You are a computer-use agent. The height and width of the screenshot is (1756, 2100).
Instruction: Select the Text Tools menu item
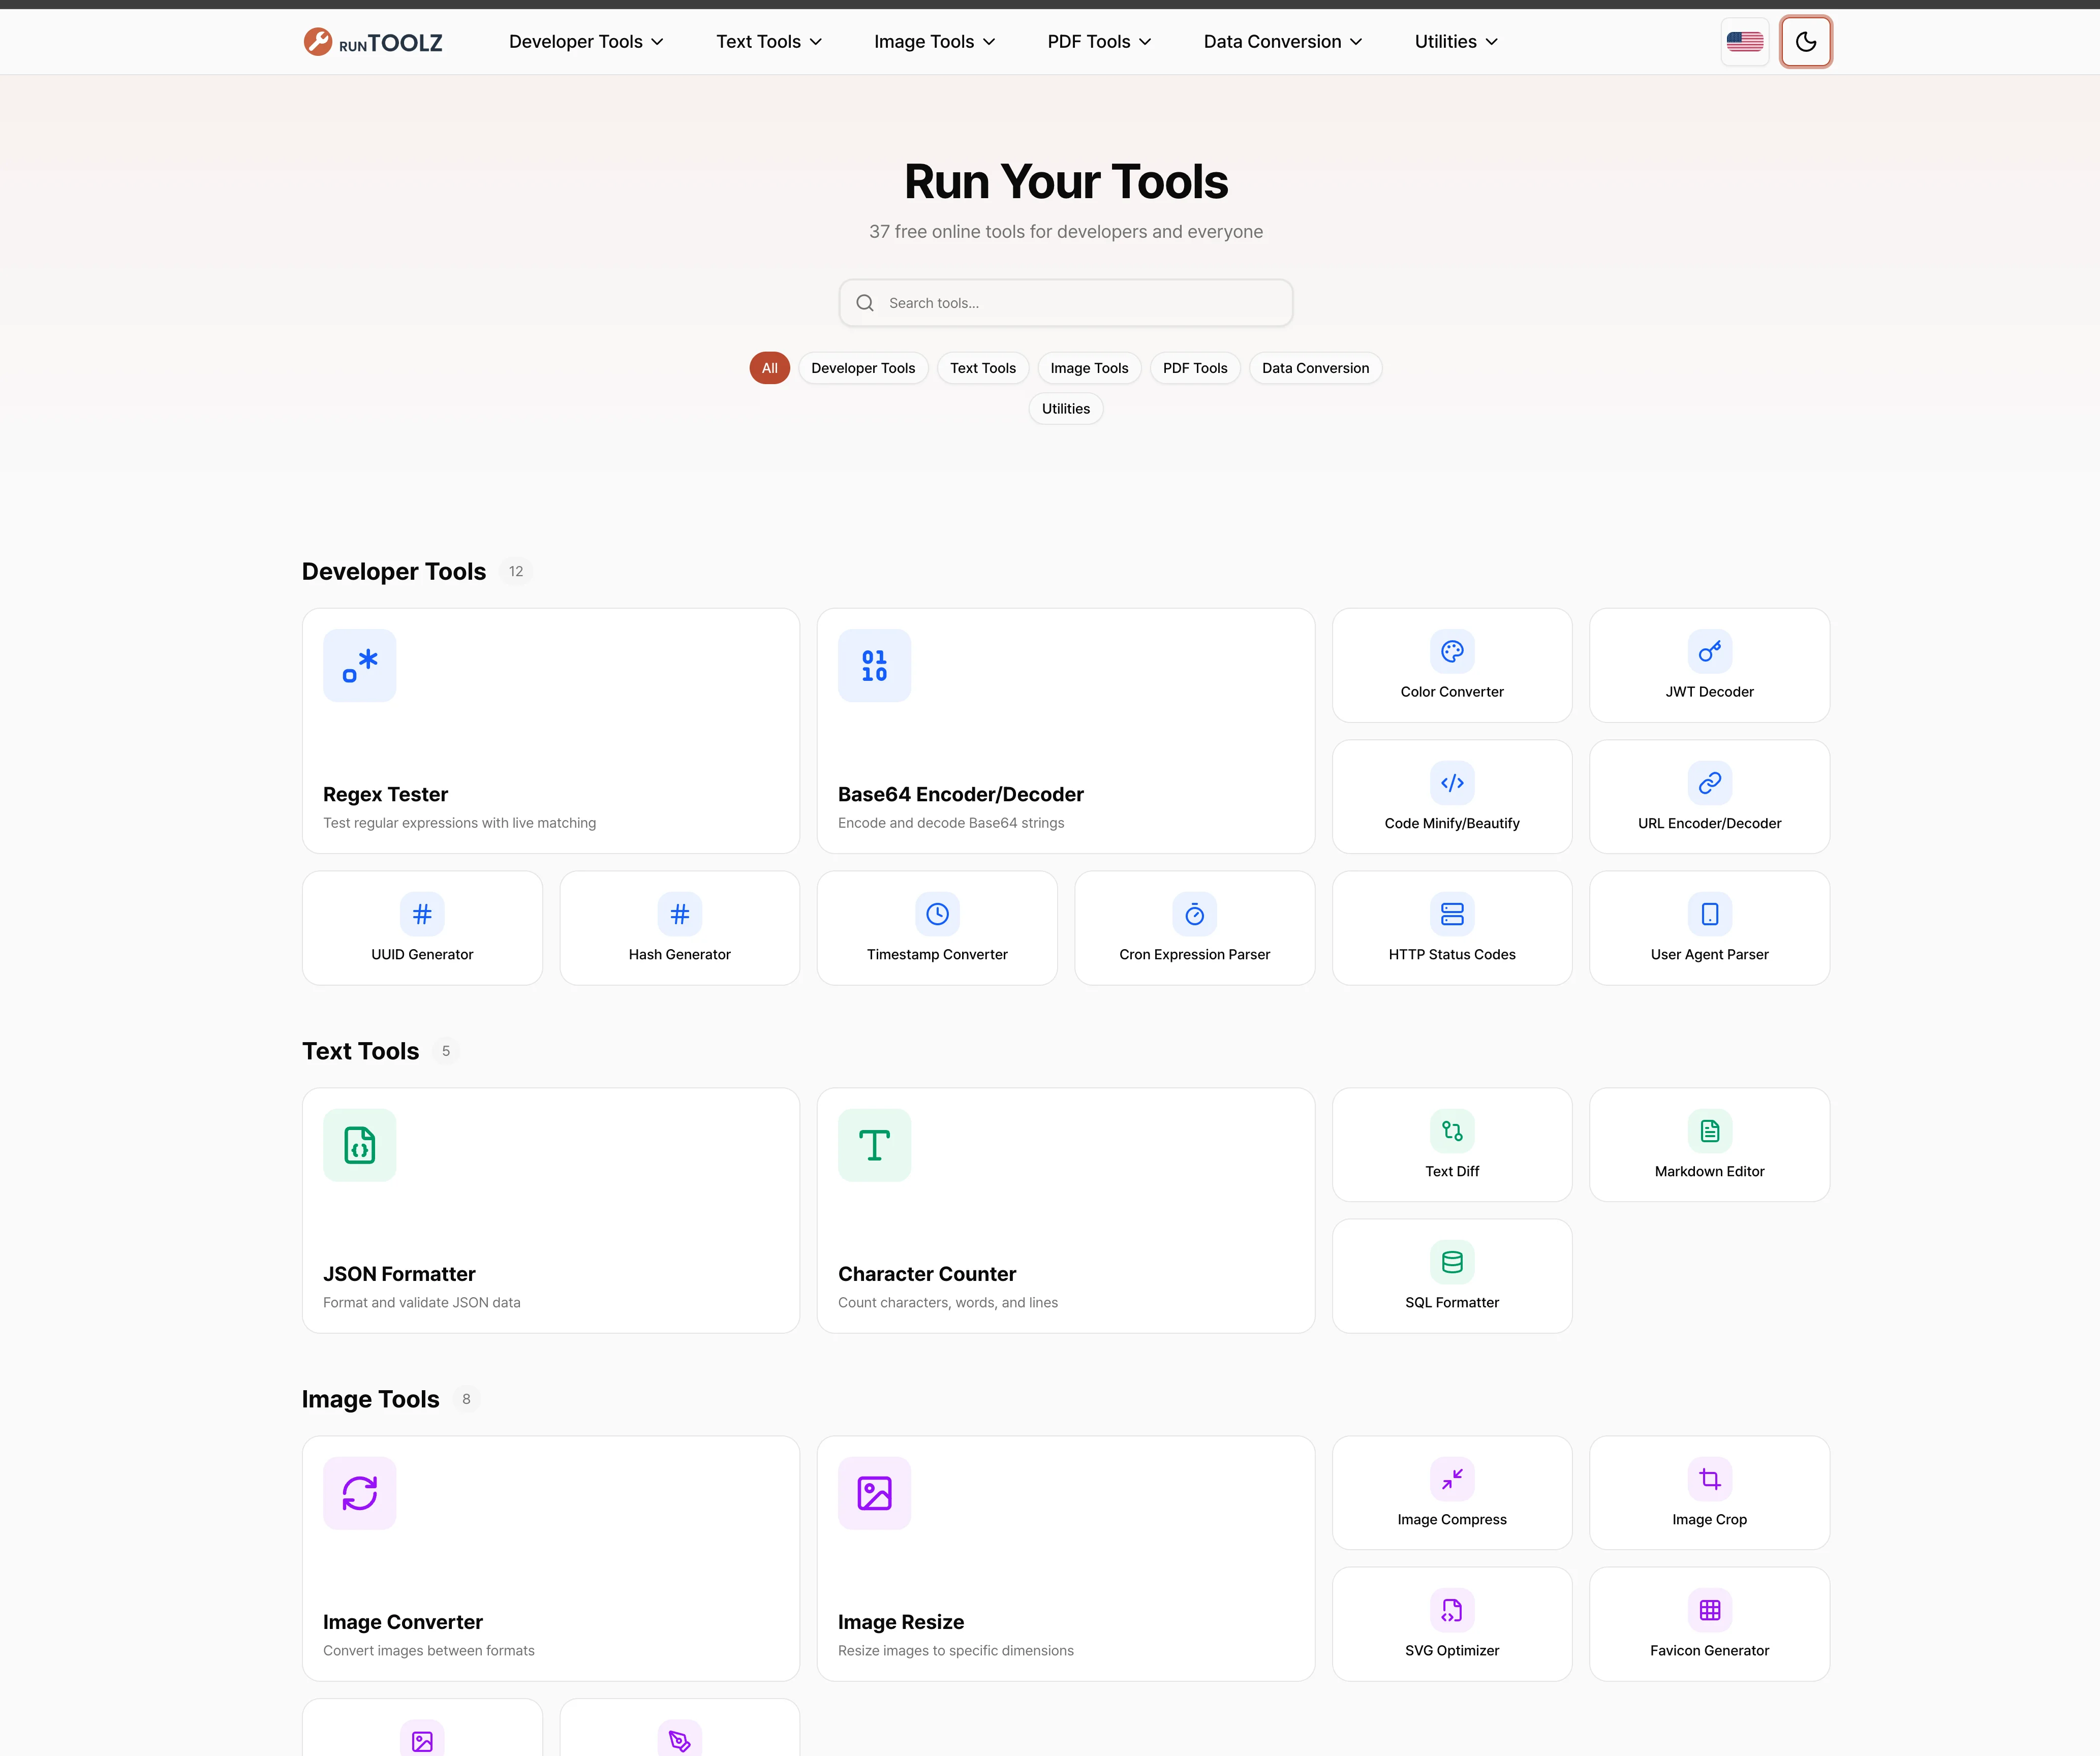coord(768,41)
